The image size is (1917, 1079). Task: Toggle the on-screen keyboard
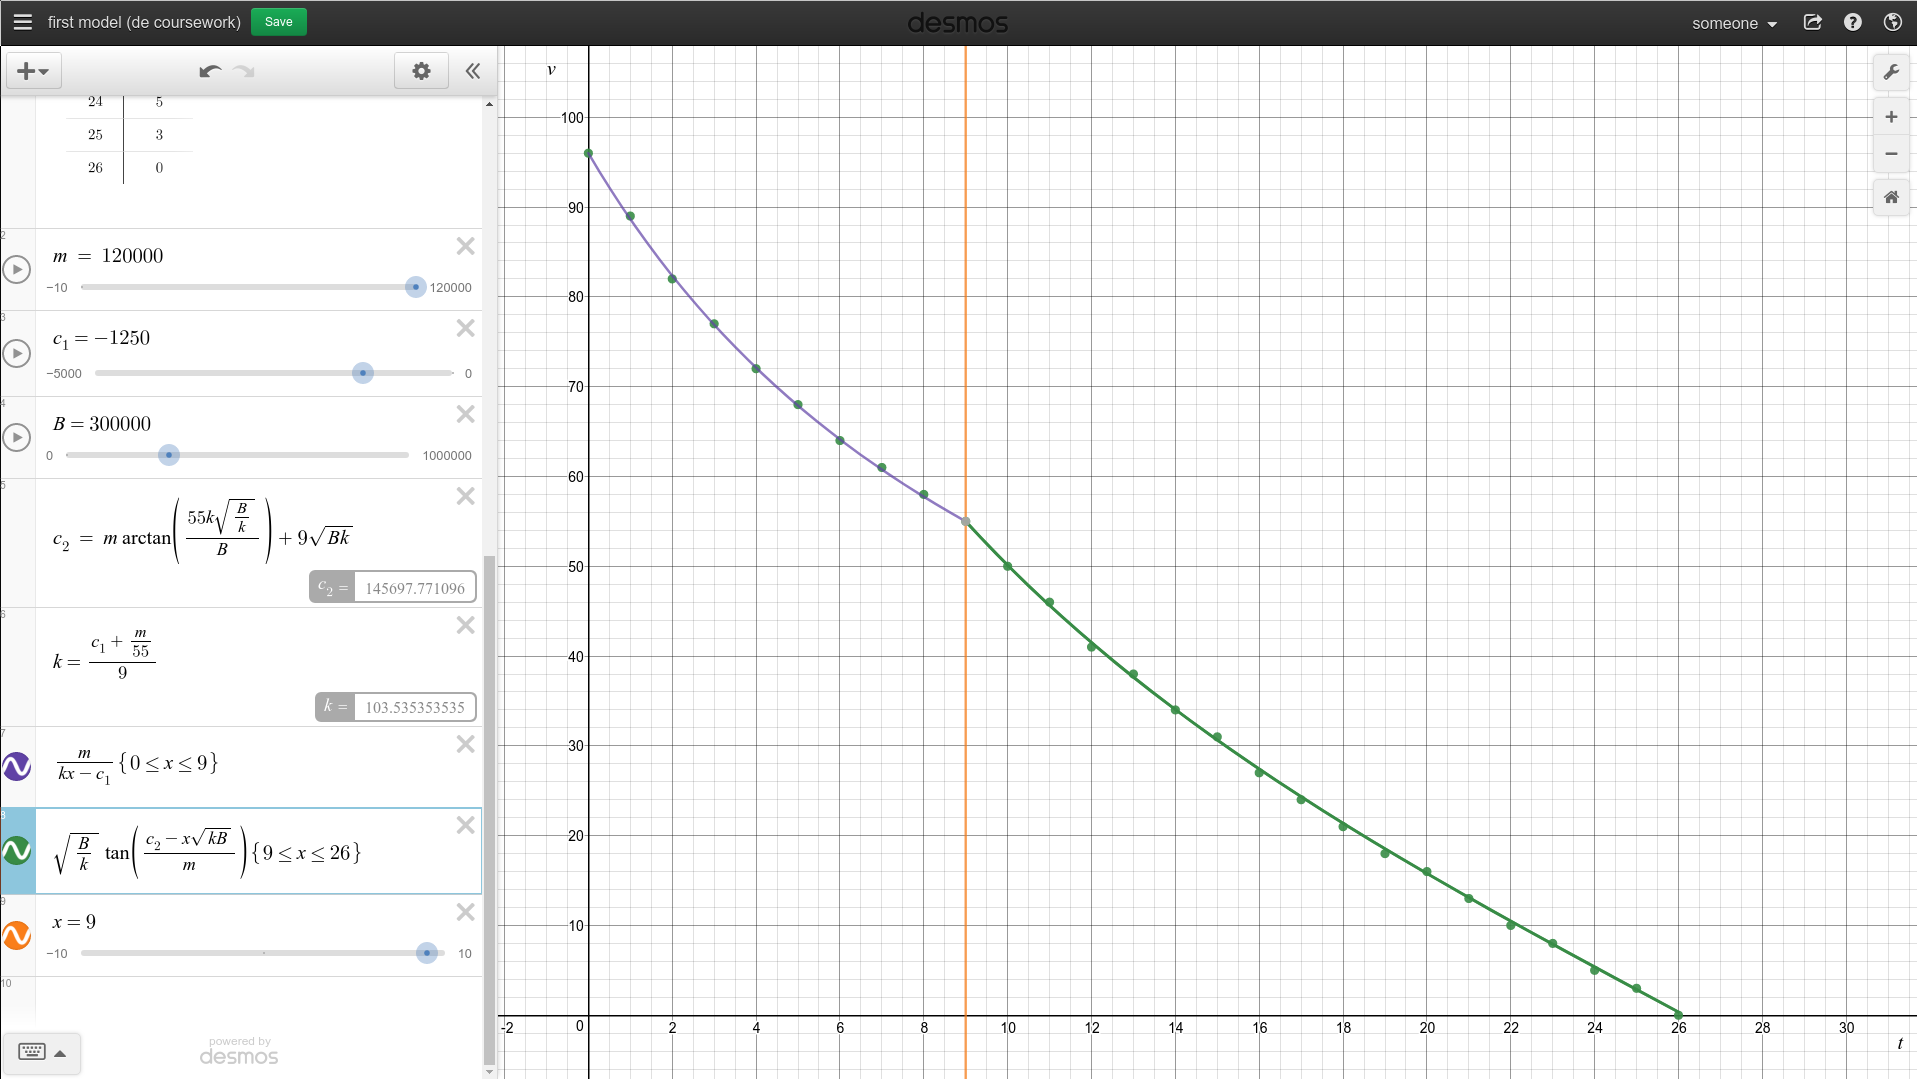pos(42,1052)
